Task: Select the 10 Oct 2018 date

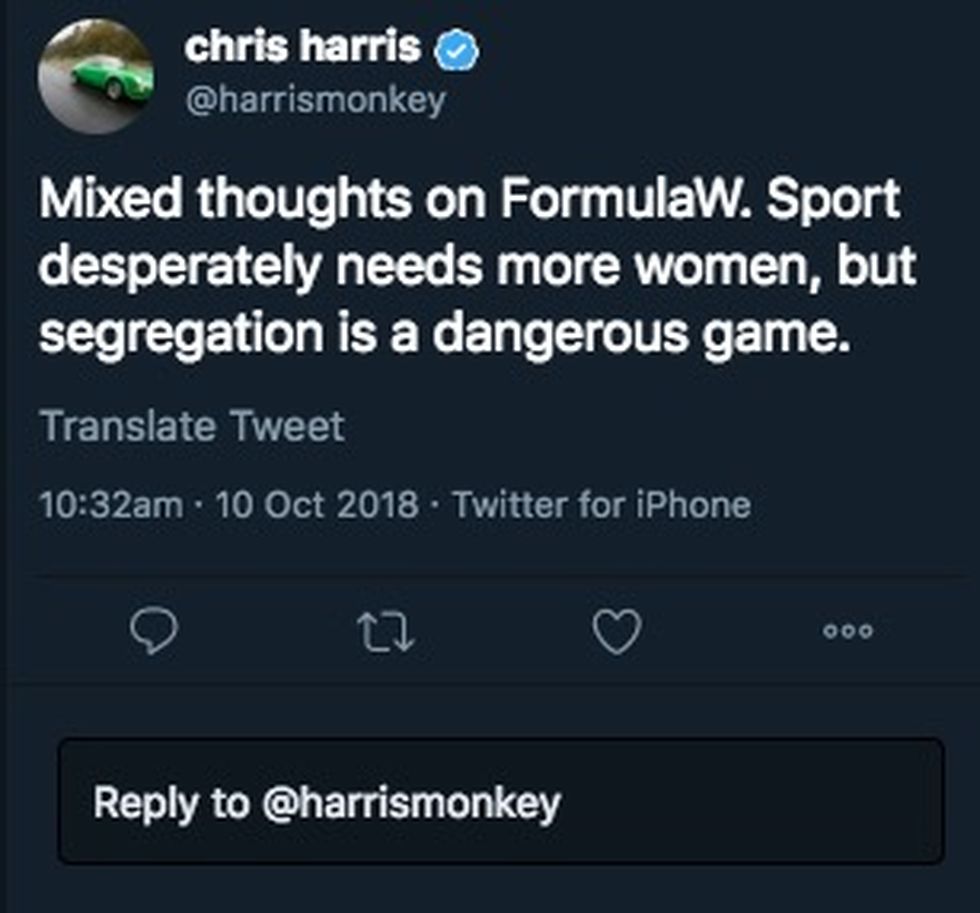Action: pos(317,505)
